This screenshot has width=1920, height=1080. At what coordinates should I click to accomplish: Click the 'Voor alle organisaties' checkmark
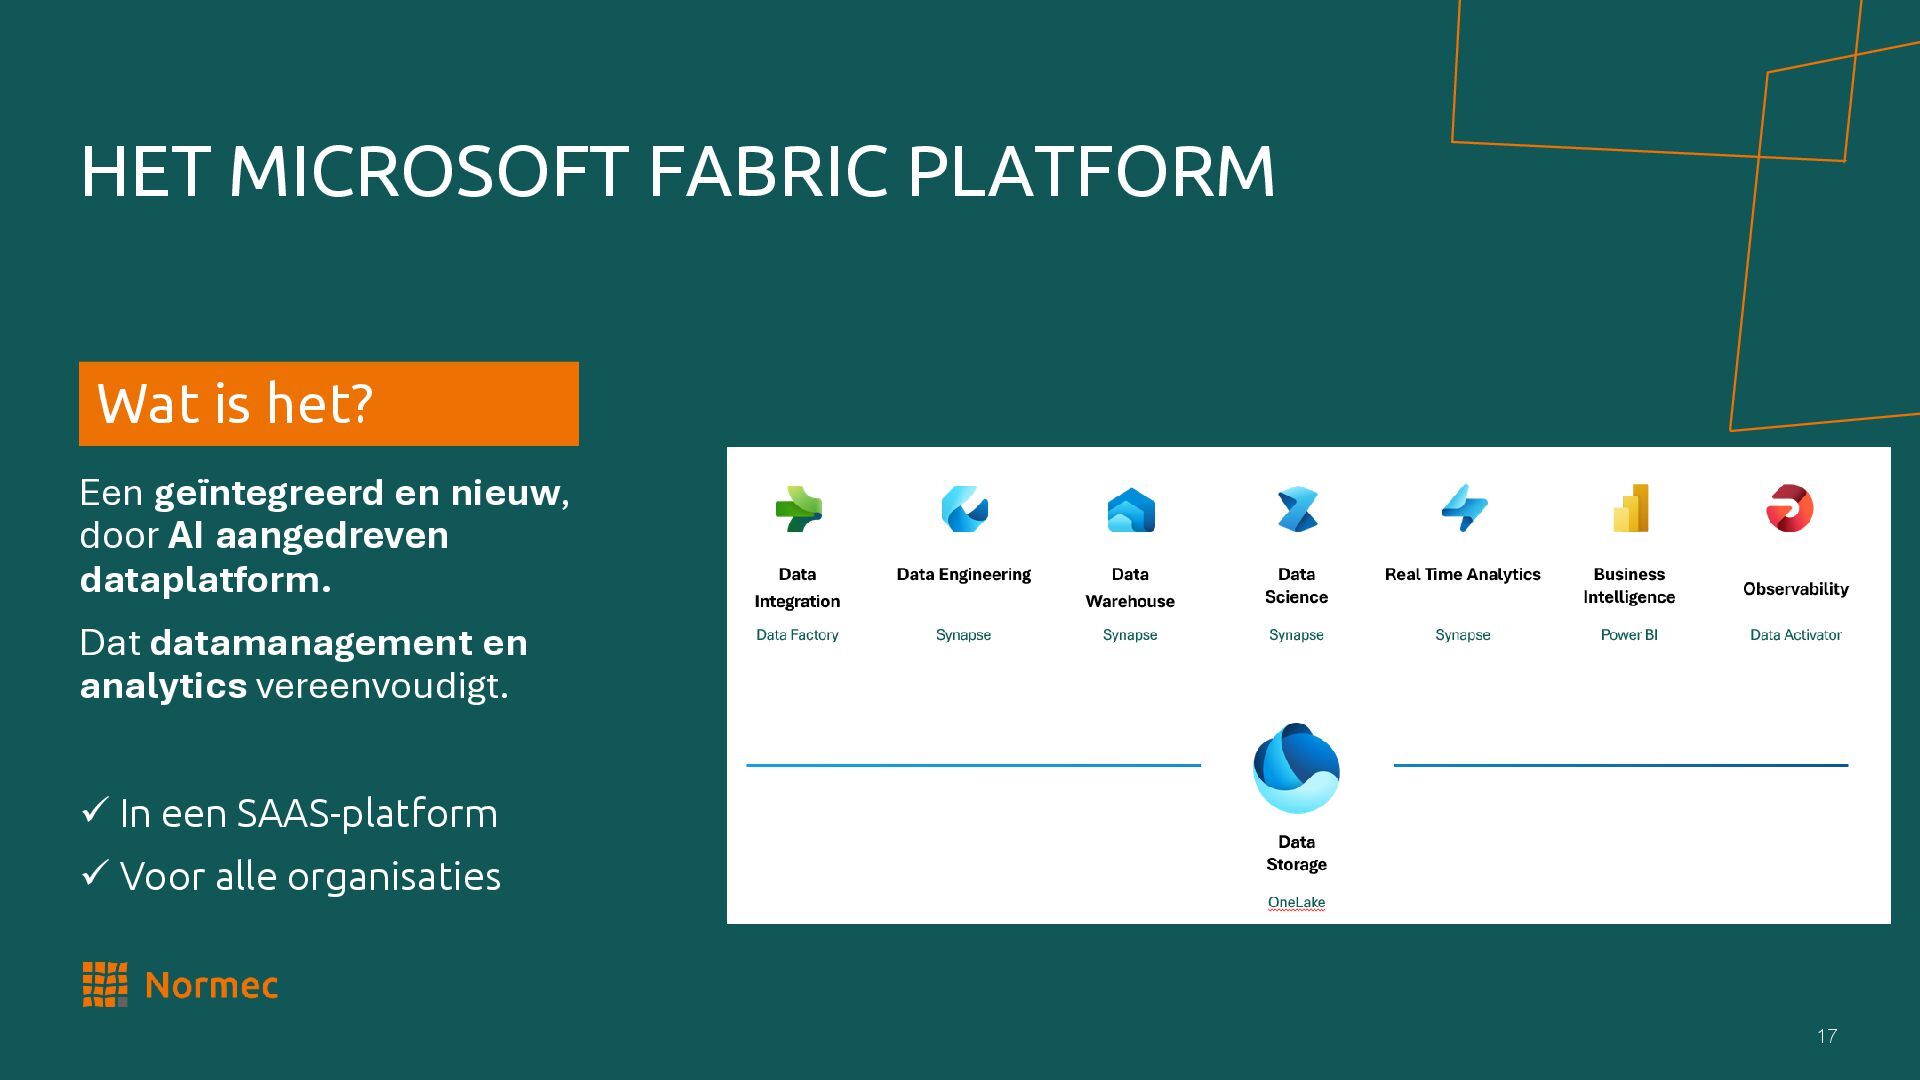pos(94,873)
